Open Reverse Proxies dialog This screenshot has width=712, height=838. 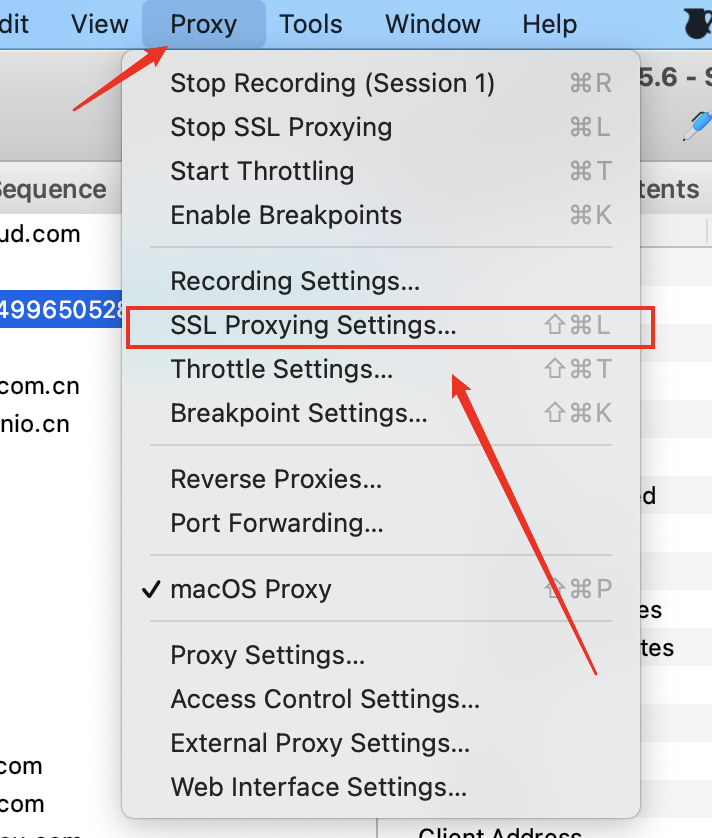coord(276,479)
